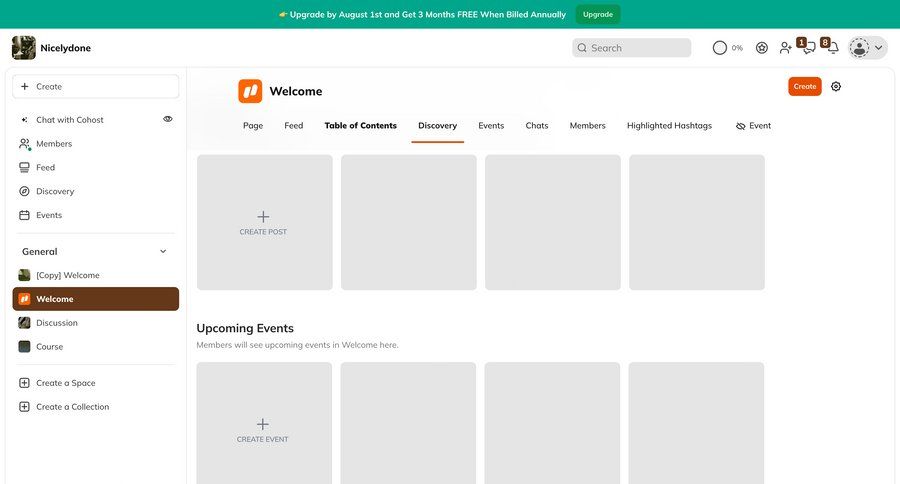900x484 pixels.
Task: Click the Discovery compass icon in sidebar
Action: [x=24, y=191]
